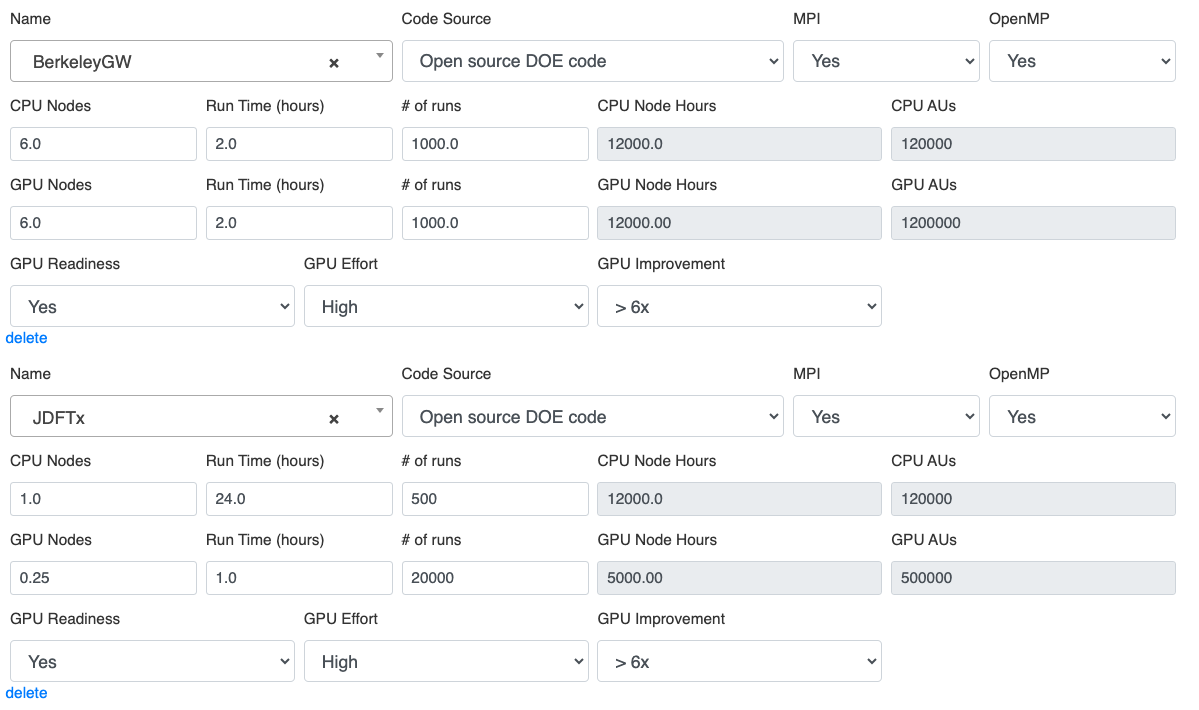This screenshot has height=710, width=1199.
Task: Open the MPI dropdown for BerkeleyGW
Action: (x=886, y=61)
